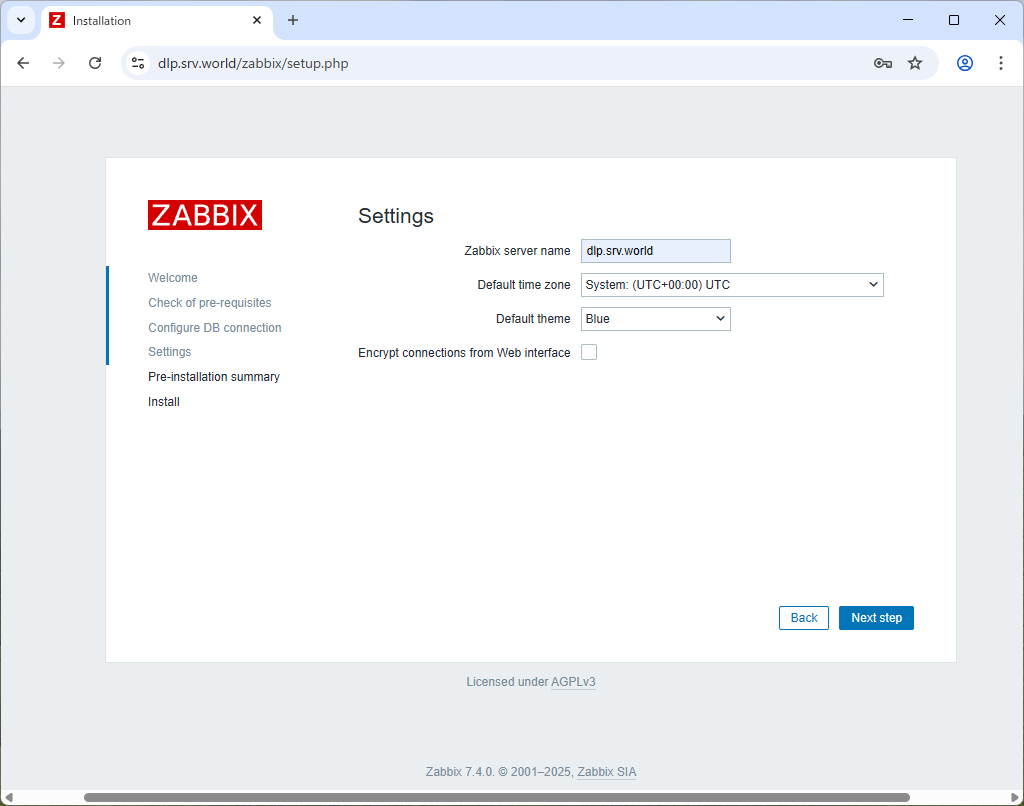This screenshot has height=806, width=1024.
Task: Open site information via the tune icon
Action: pos(137,62)
